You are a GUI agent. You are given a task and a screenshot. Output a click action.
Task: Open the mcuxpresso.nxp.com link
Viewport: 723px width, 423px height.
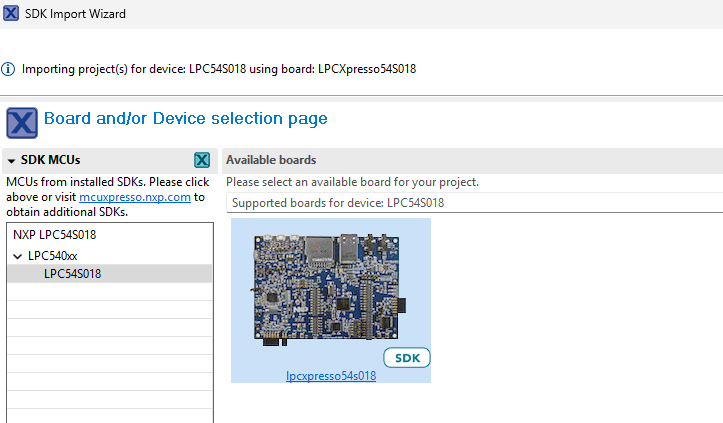point(135,197)
